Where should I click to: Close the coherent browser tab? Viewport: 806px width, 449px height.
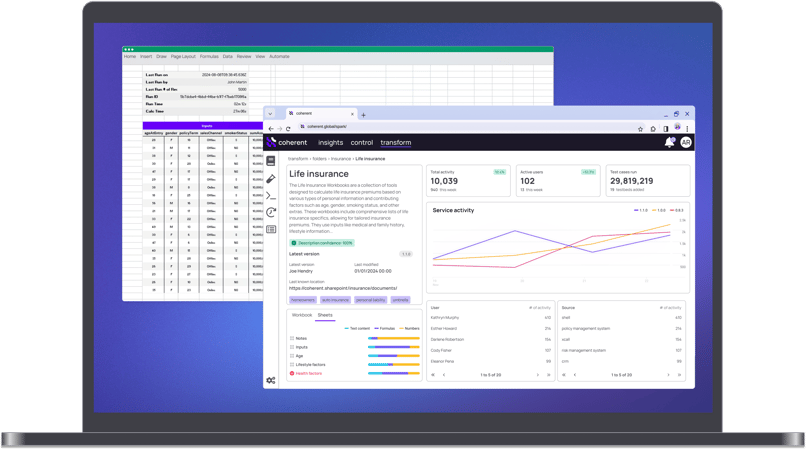[x=352, y=114]
